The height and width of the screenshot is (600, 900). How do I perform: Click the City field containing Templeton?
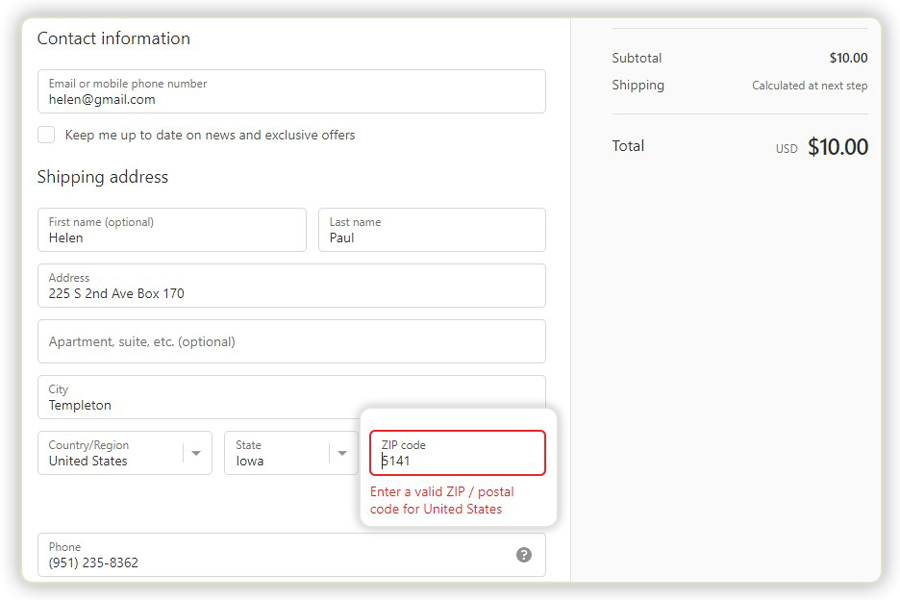tap(292, 397)
